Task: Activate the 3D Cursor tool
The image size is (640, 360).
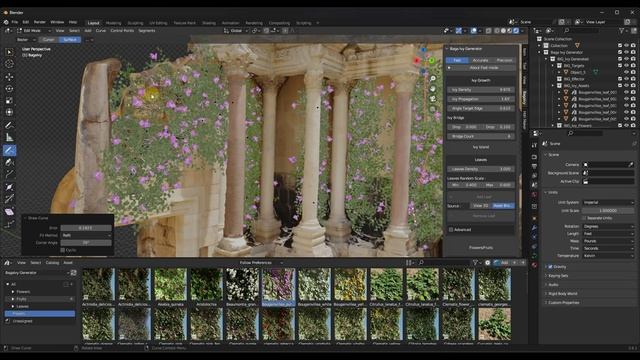Action: click(9, 64)
